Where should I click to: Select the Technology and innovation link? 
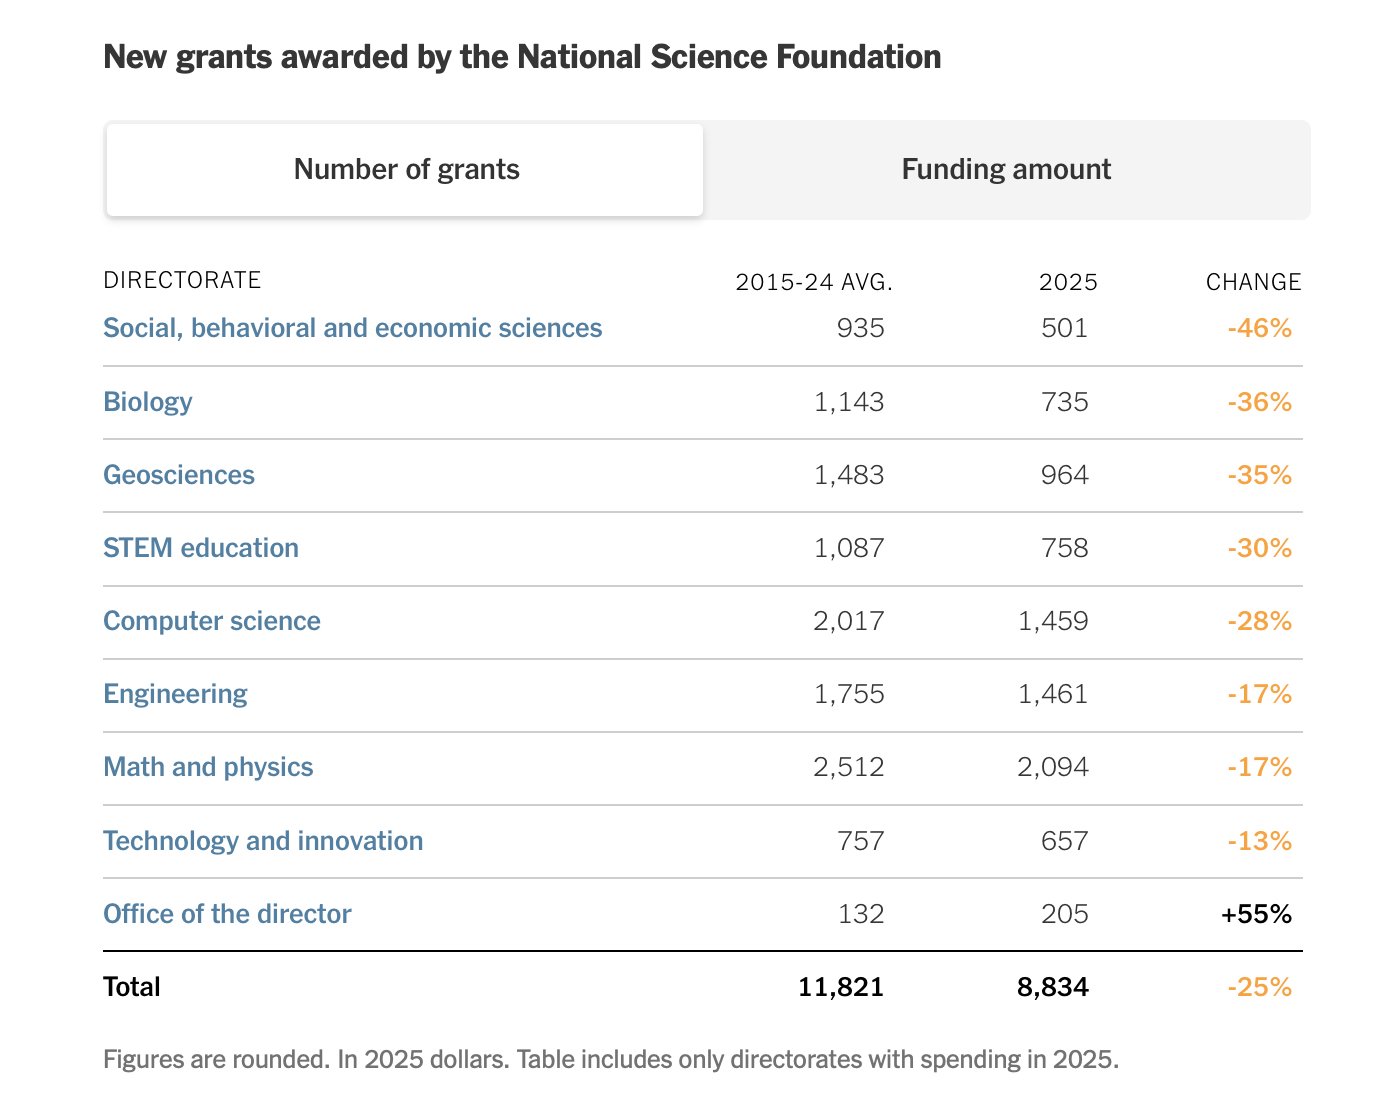[263, 841]
